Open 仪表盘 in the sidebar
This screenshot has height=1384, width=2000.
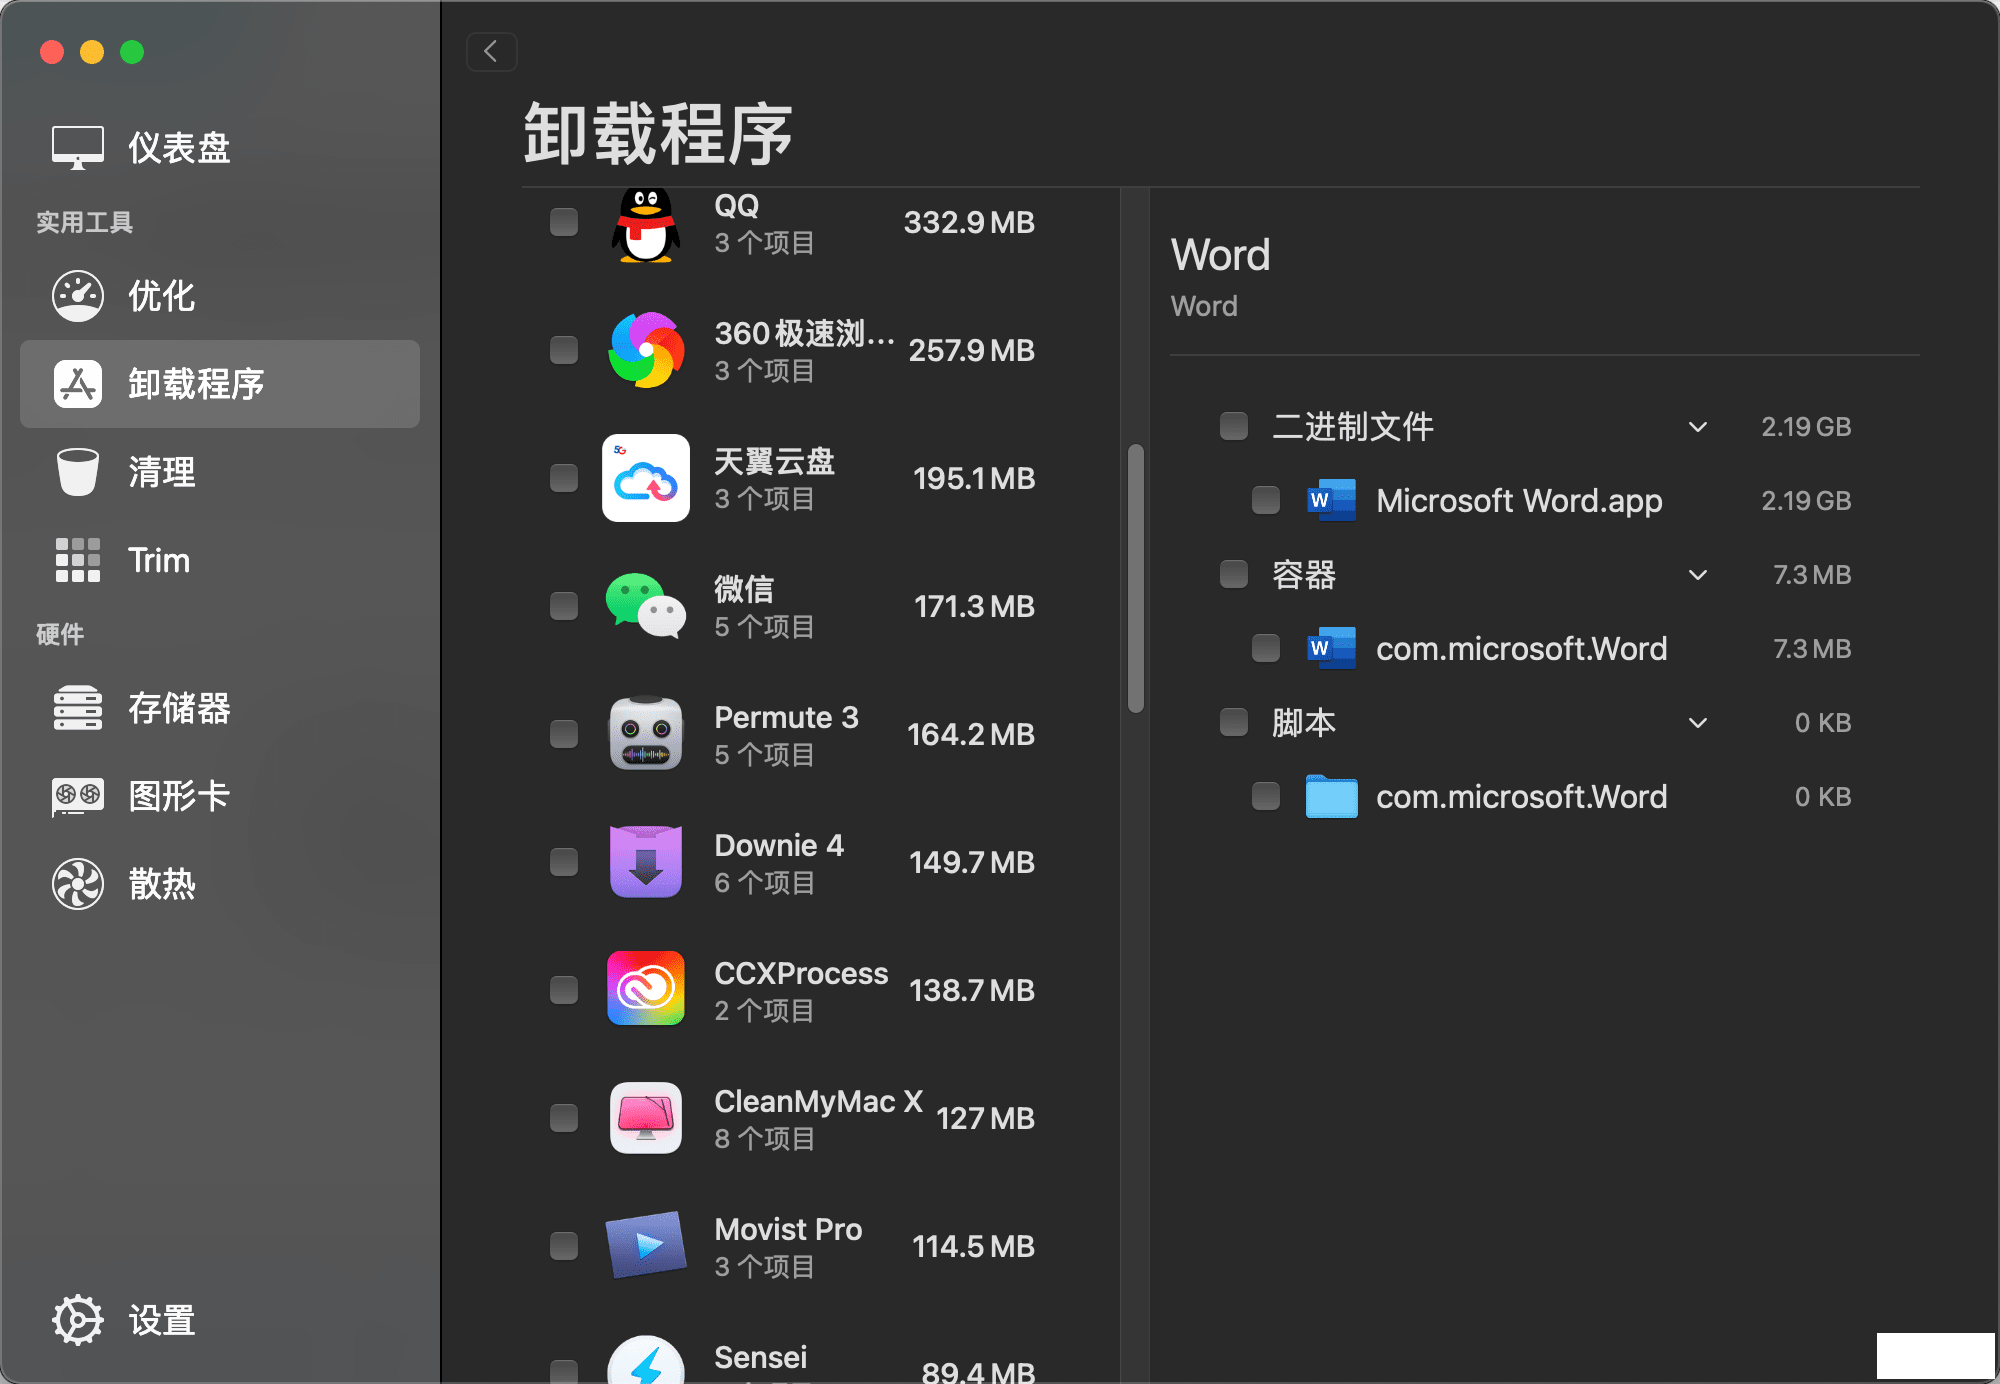pyautogui.click(x=220, y=148)
